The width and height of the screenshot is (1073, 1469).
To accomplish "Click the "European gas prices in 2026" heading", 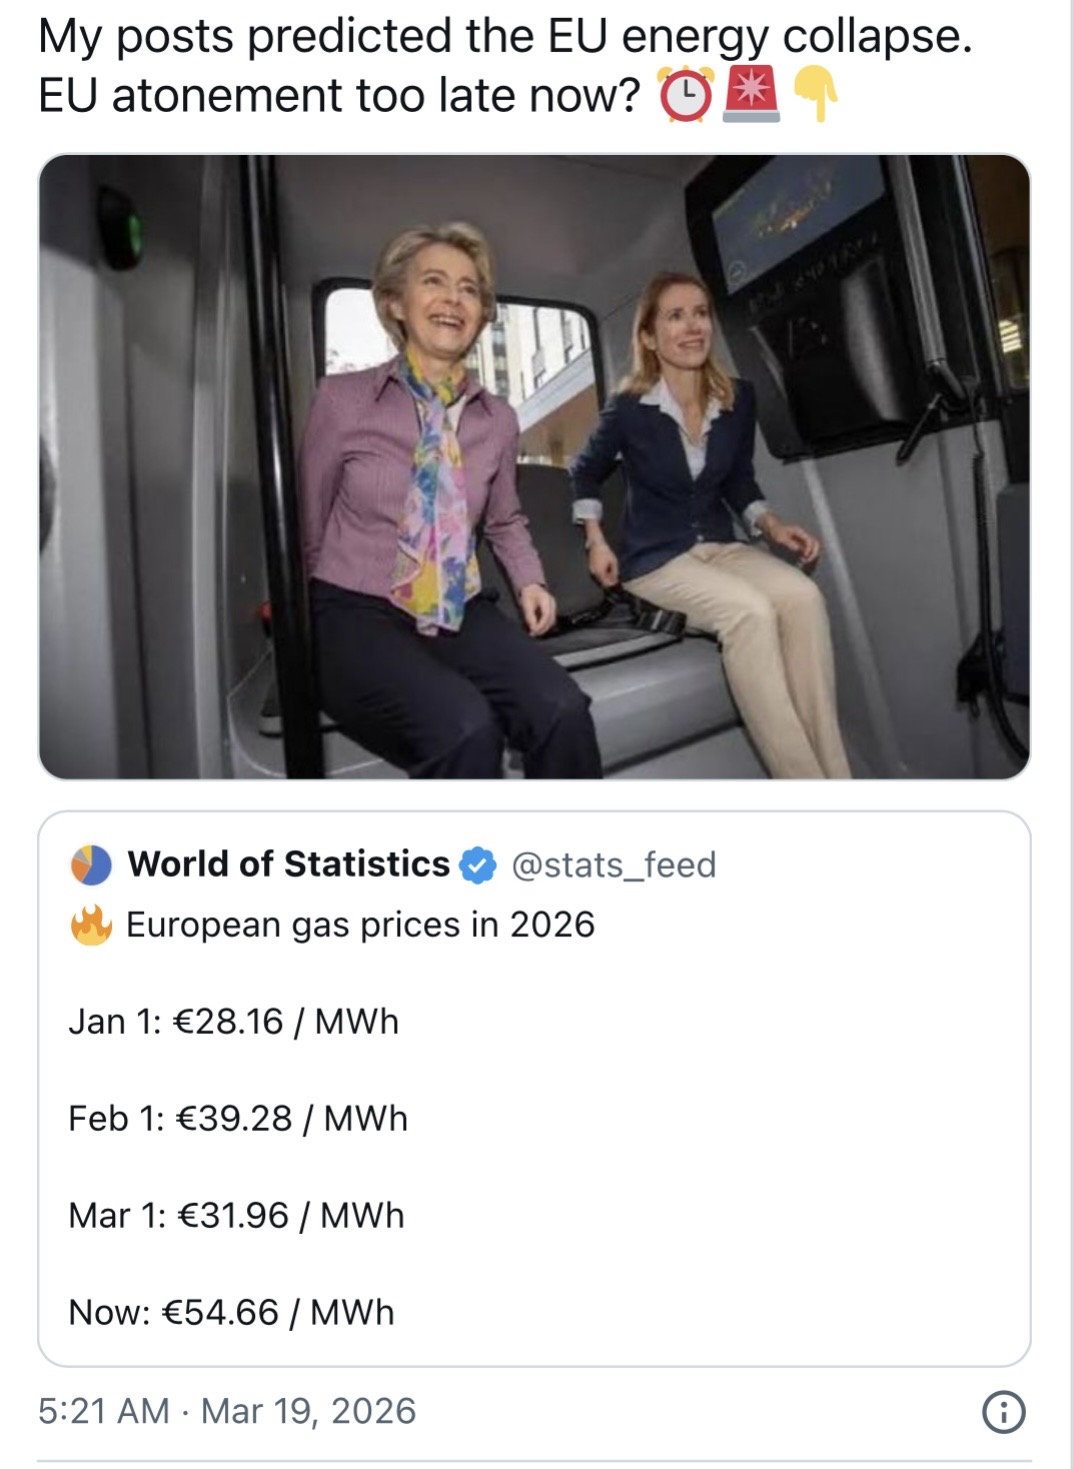I will pos(360,925).
